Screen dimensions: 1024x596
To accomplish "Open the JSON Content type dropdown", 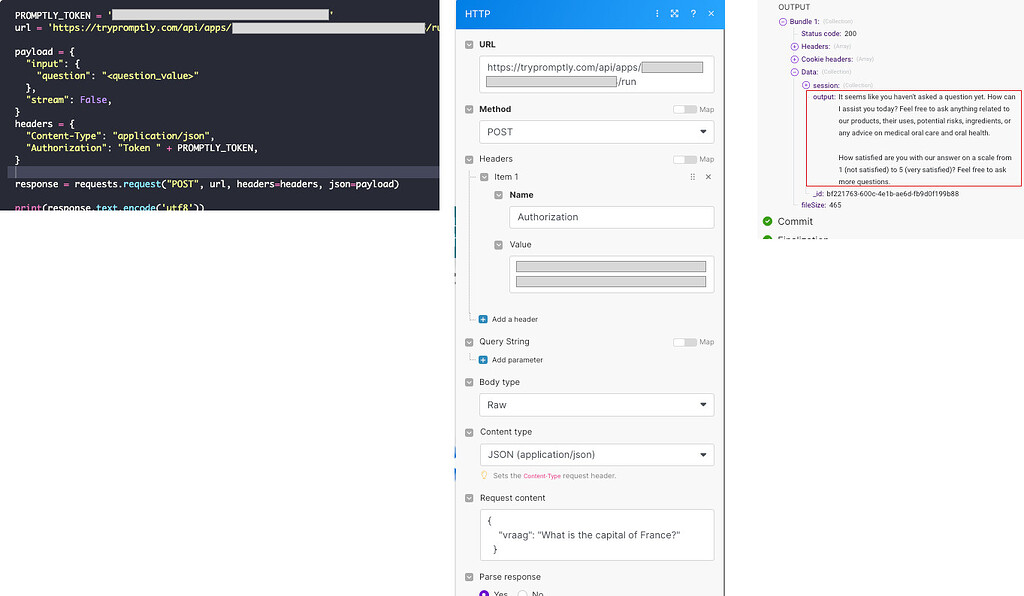I will (596, 454).
